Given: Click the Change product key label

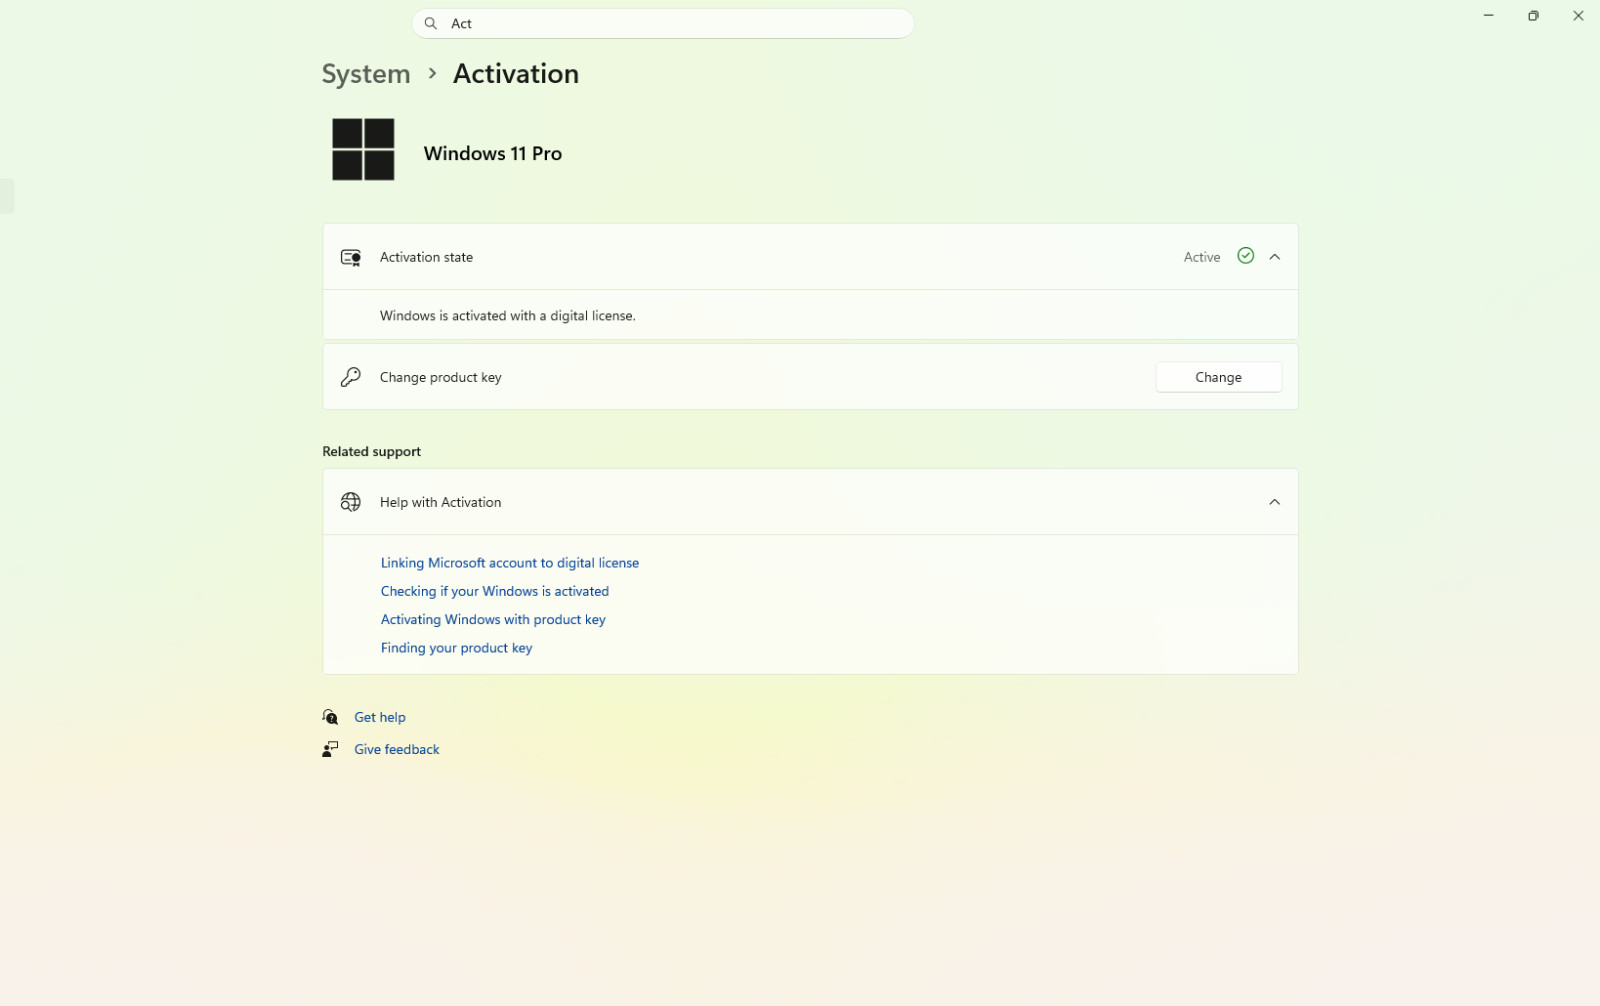Looking at the screenshot, I should coord(441,377).
